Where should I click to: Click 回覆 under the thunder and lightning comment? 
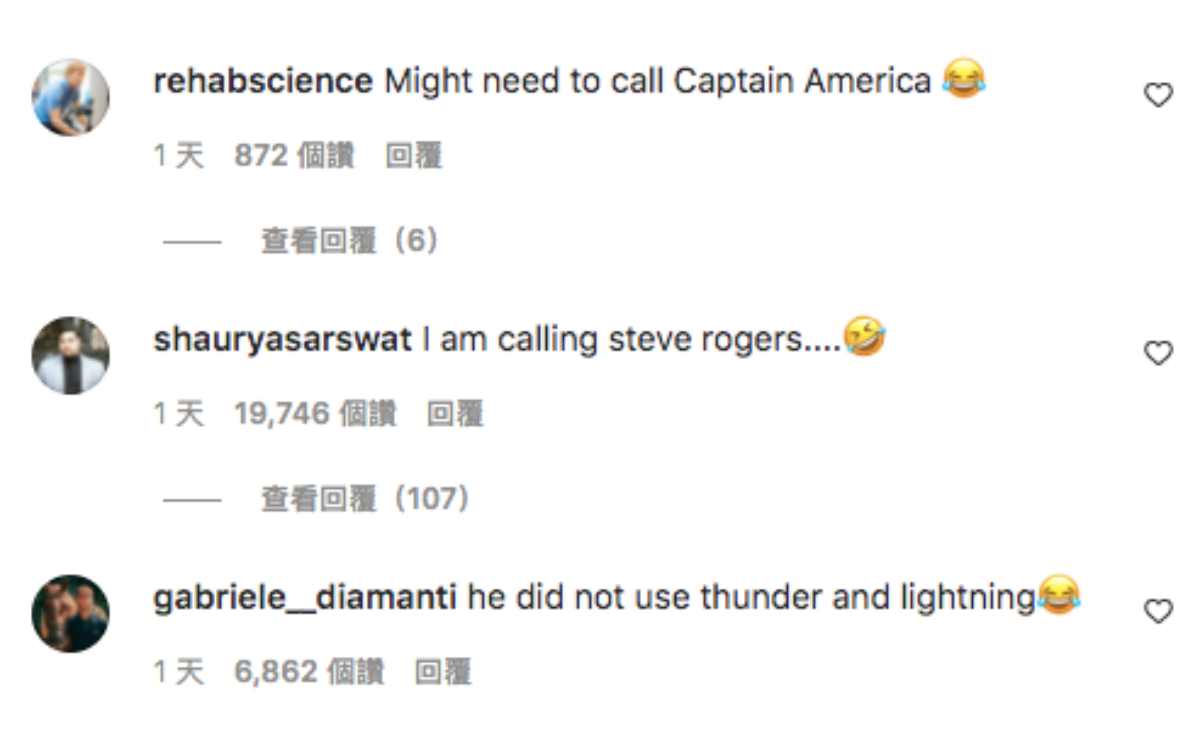click(x=442, y=672)
